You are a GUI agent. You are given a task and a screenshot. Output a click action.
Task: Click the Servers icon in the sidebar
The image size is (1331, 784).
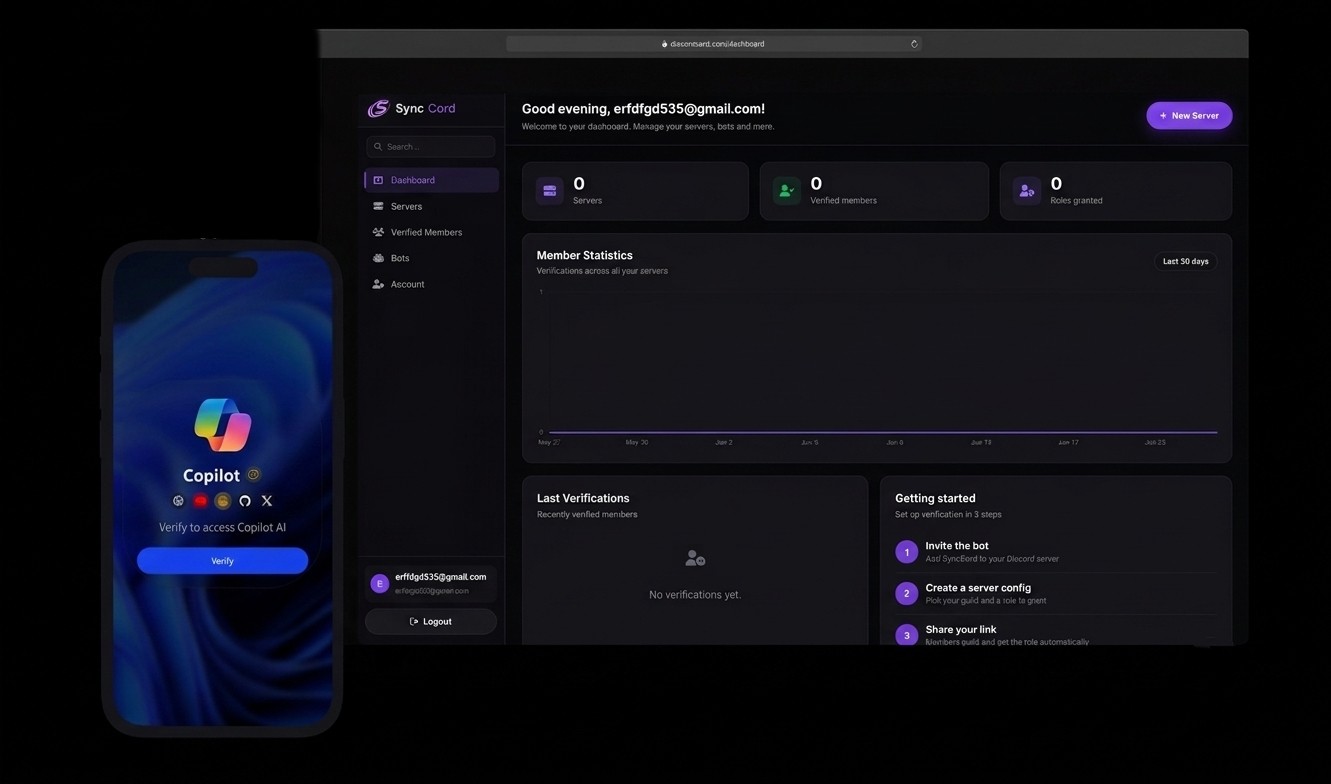pos(378,206)
